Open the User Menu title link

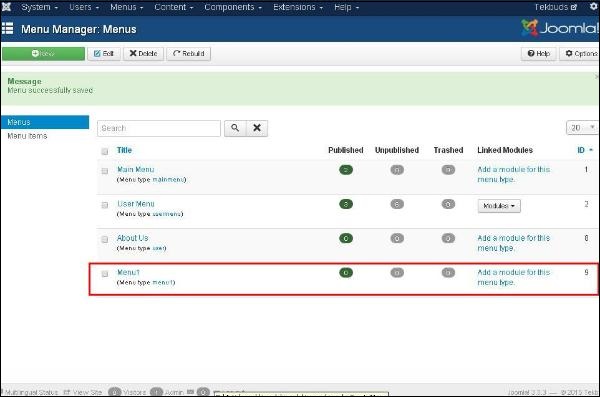coord(135,204)
